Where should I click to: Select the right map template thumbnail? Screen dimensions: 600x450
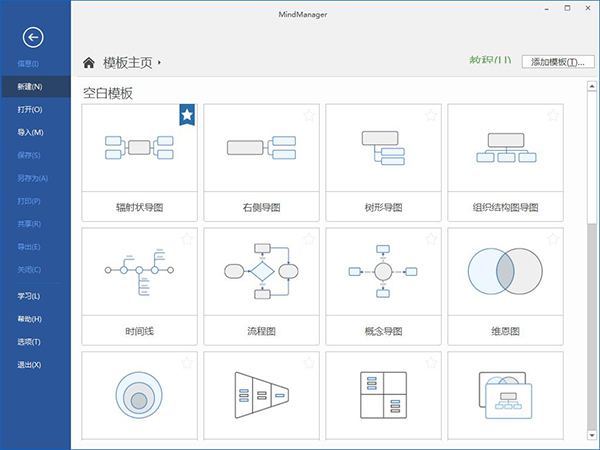[x=261, y=148]
